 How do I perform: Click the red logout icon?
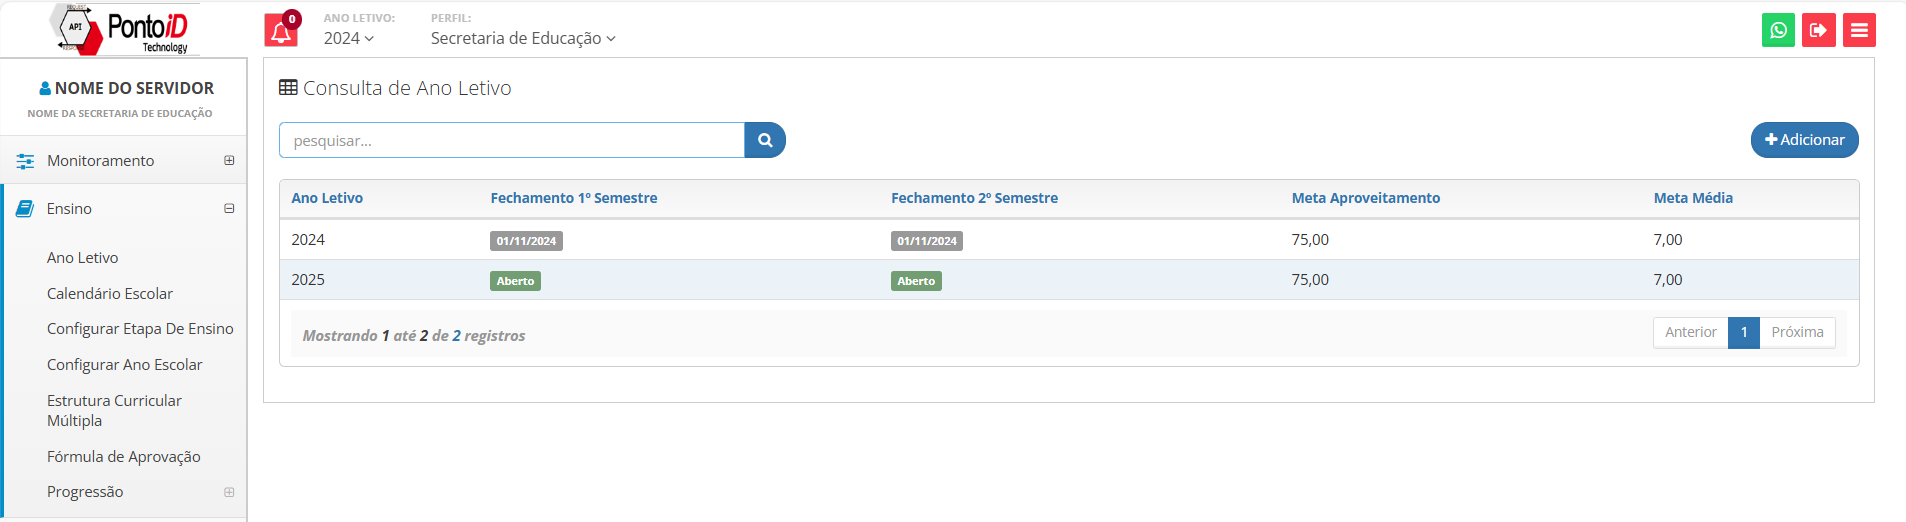tap(1818, 30)
